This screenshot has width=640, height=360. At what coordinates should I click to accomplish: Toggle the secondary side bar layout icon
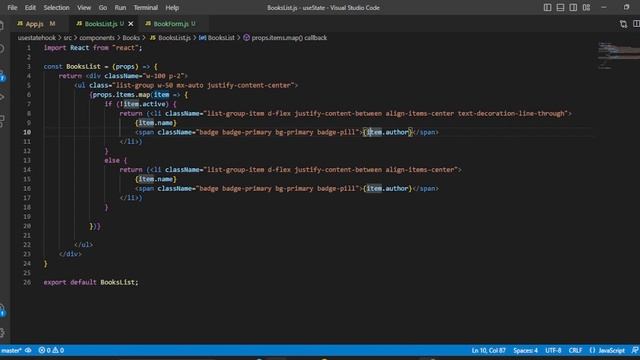click(x=573, y=8)
